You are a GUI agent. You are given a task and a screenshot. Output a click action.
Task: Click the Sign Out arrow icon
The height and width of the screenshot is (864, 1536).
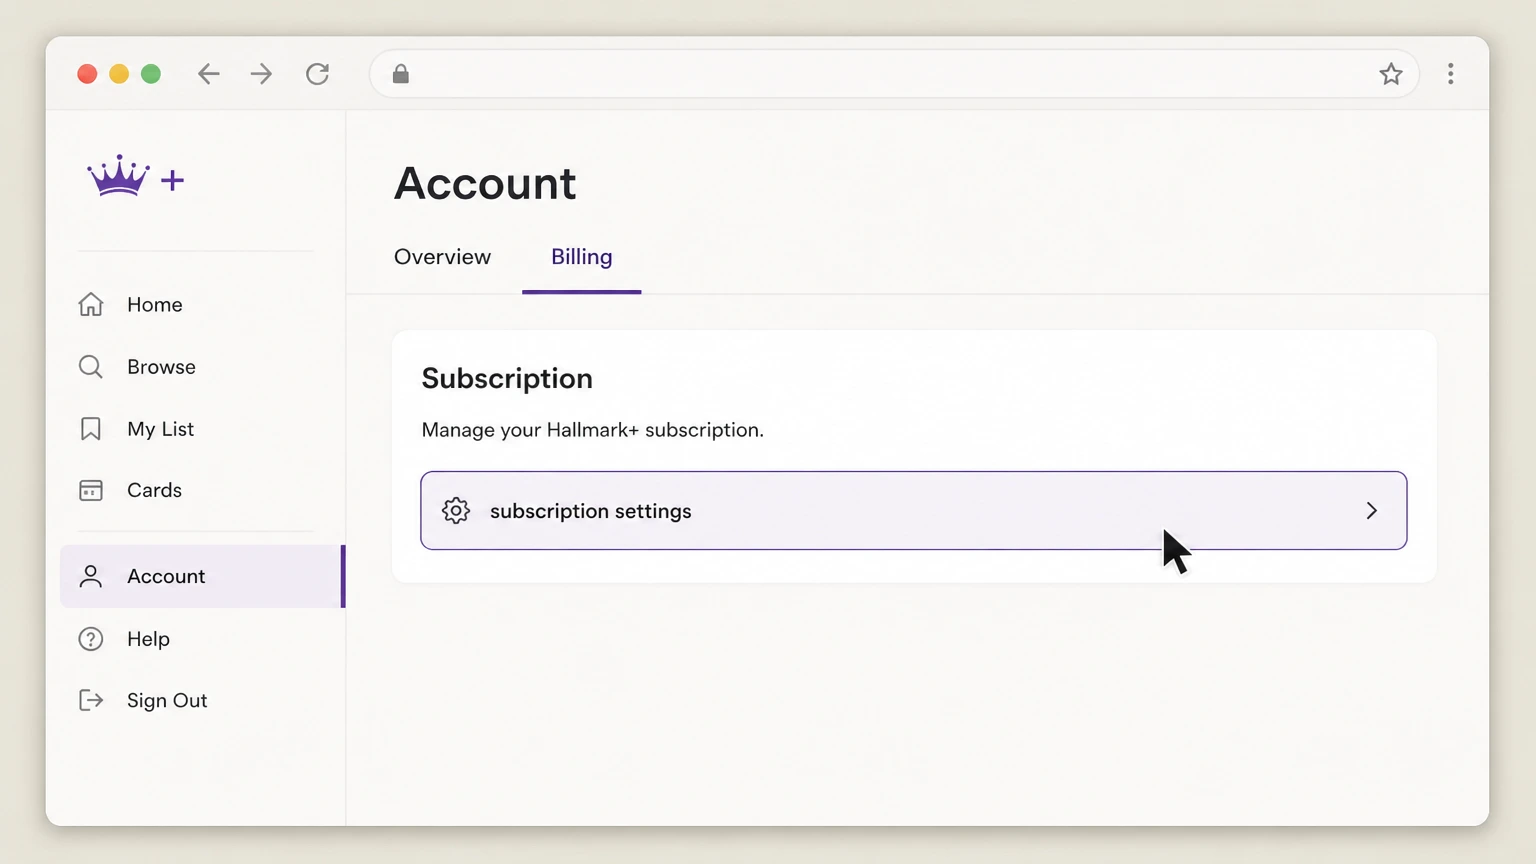click(91, 700)
